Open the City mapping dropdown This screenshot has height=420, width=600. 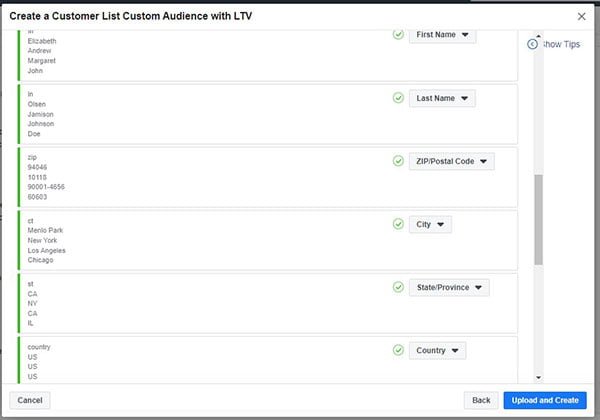[x=430, y=225]
